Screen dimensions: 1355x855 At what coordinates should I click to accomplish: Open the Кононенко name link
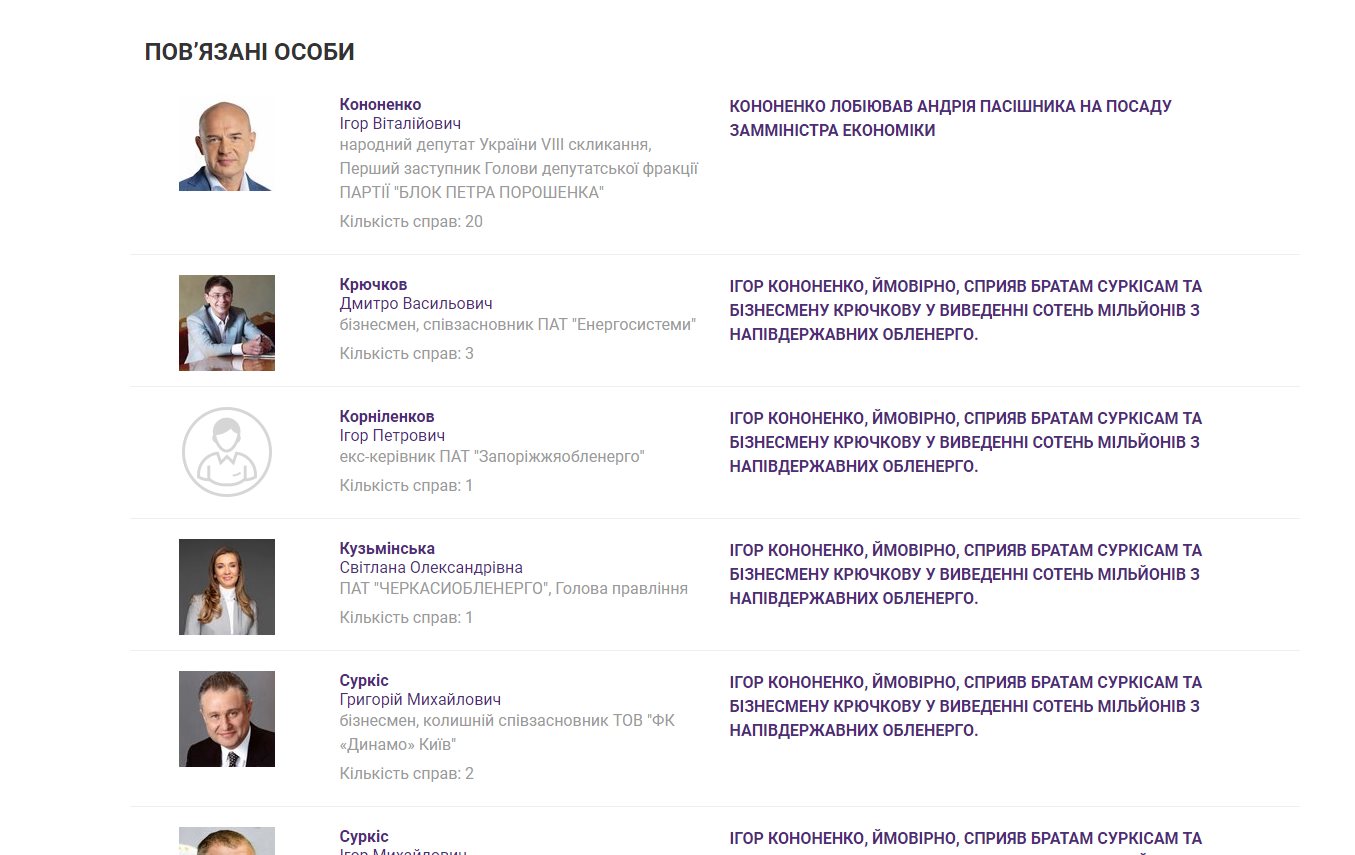tap(380, 104)
